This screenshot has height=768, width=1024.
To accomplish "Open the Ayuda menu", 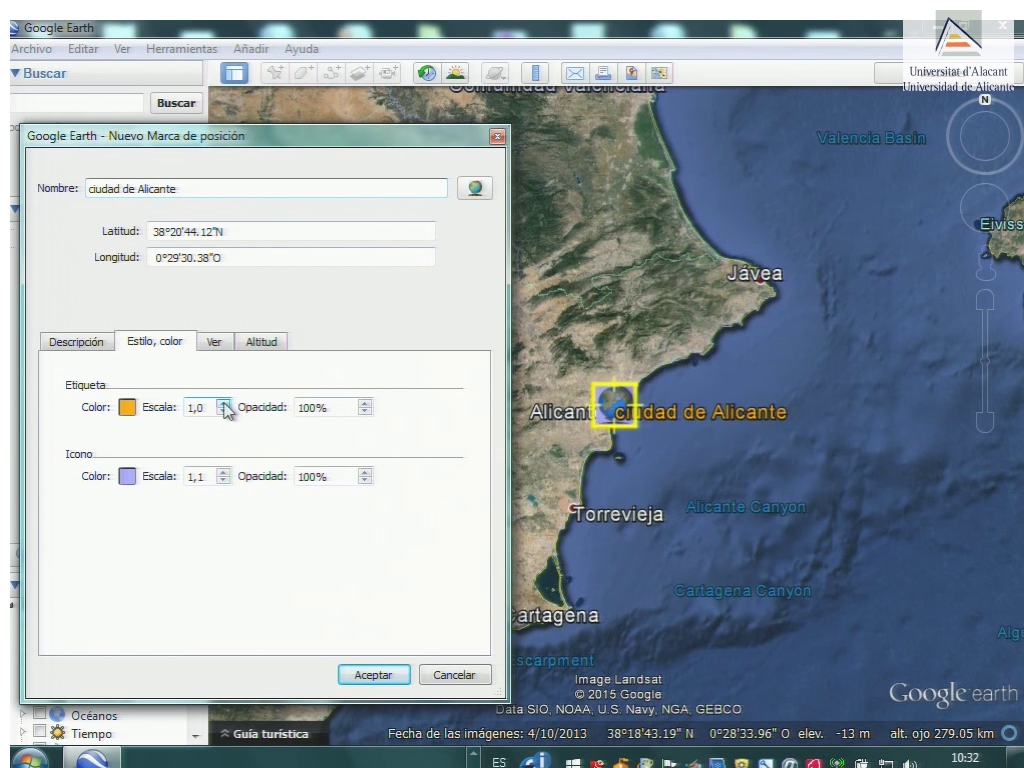I will 302,49.
